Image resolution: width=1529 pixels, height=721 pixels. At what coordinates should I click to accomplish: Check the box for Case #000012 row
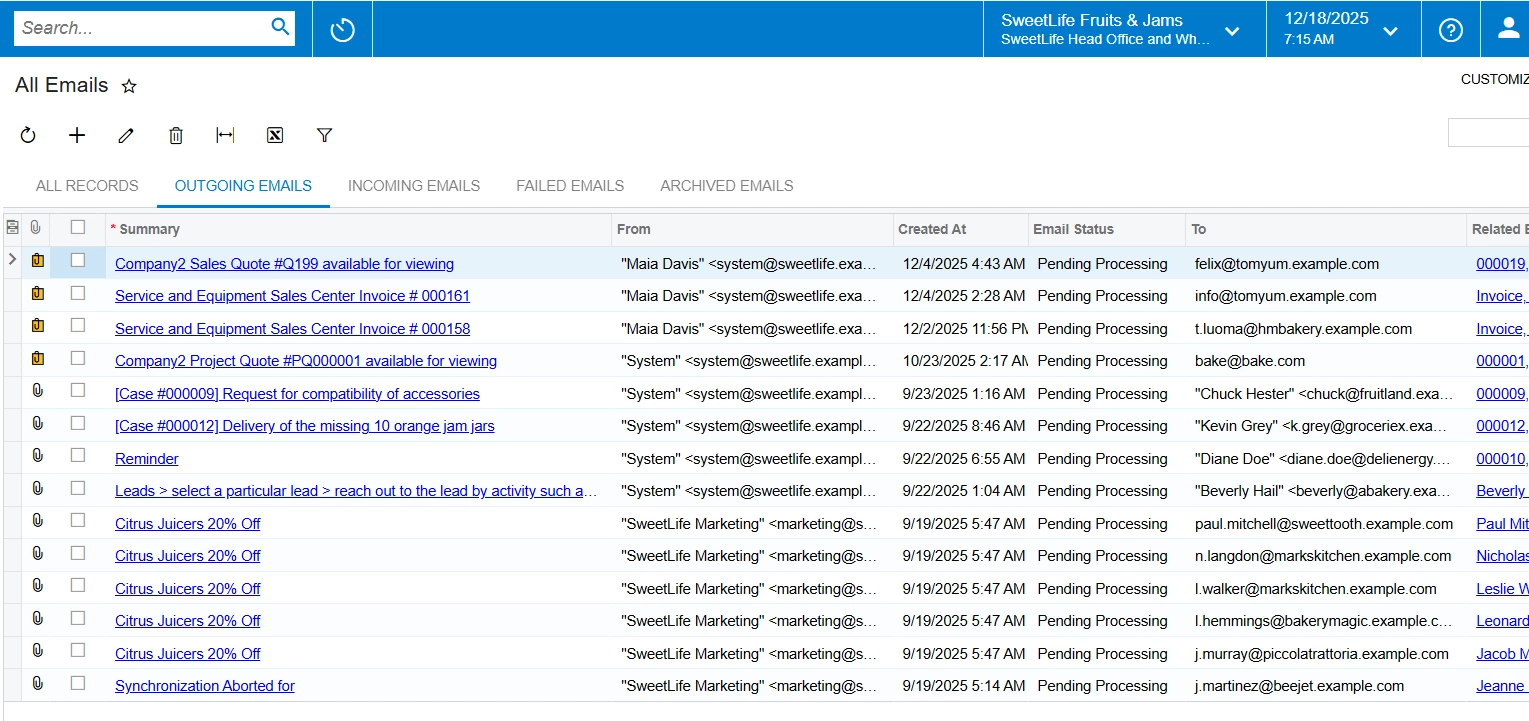tap(78, 423)
